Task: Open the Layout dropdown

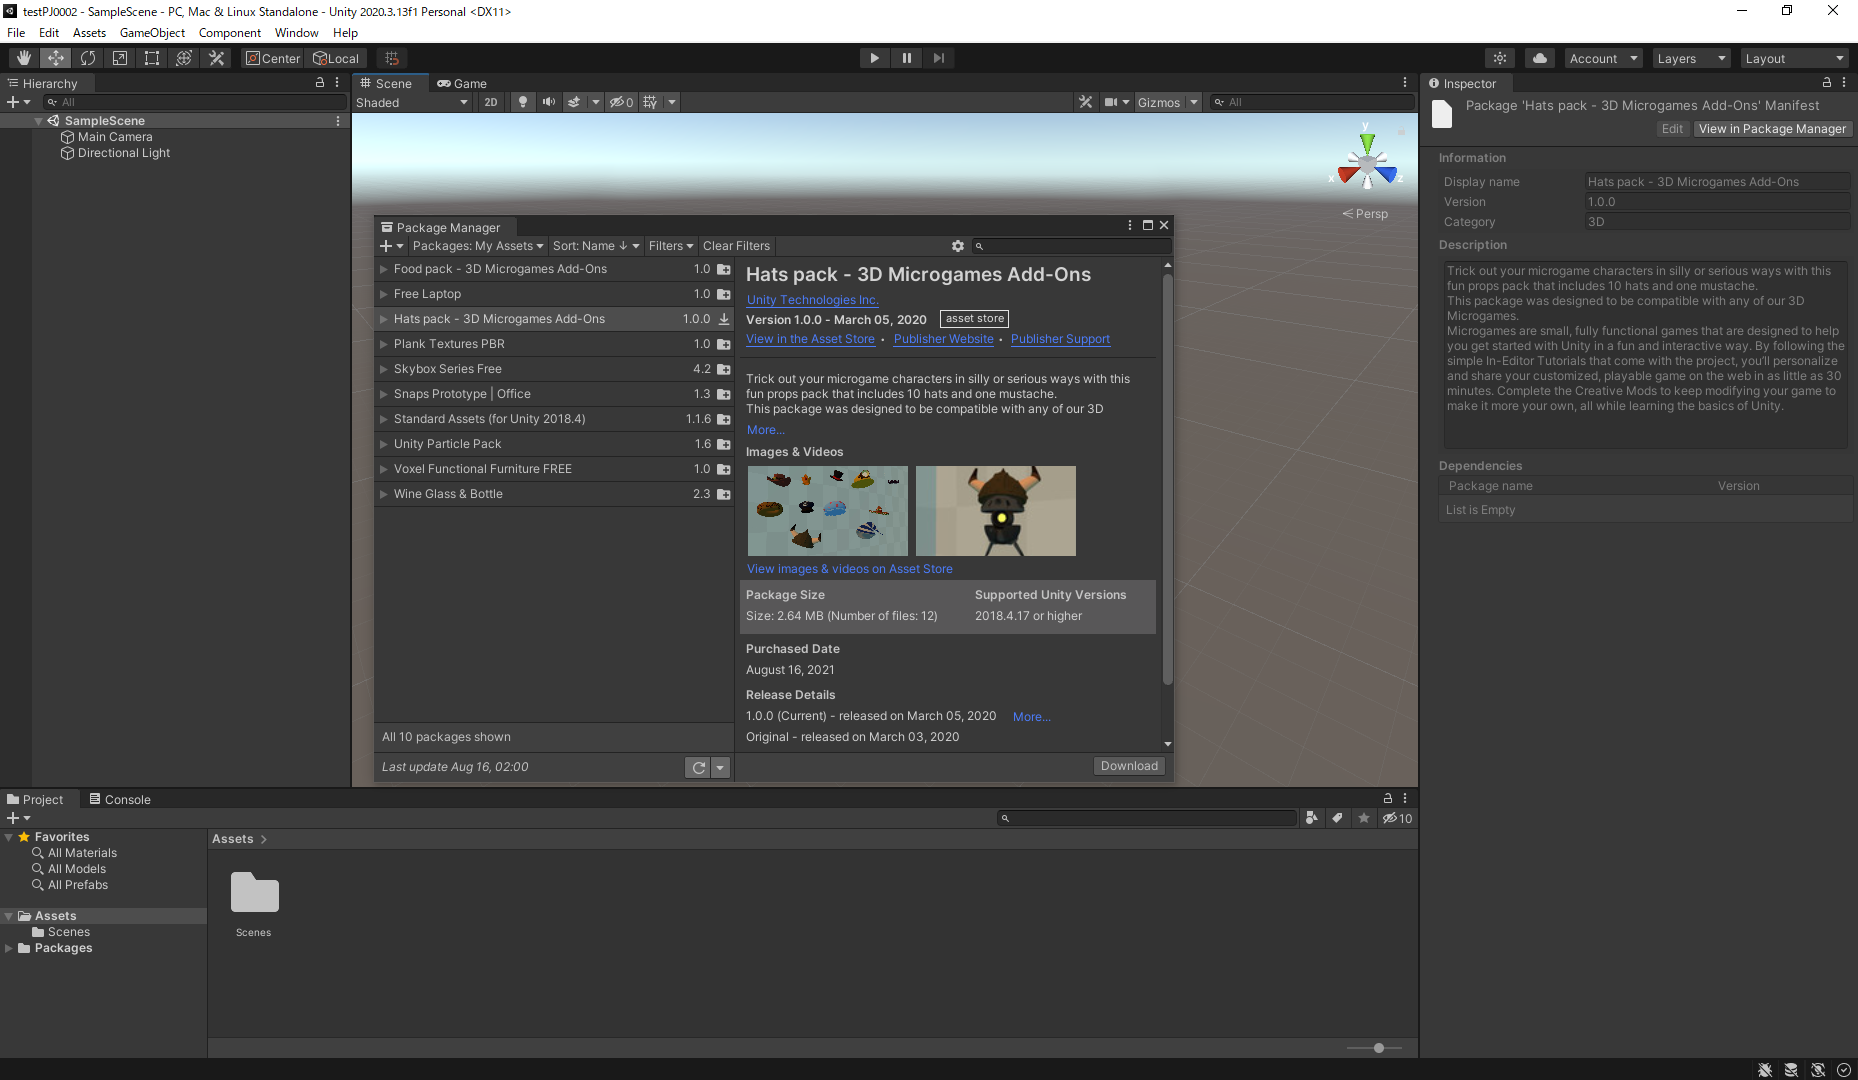Action: (1794, 58)
